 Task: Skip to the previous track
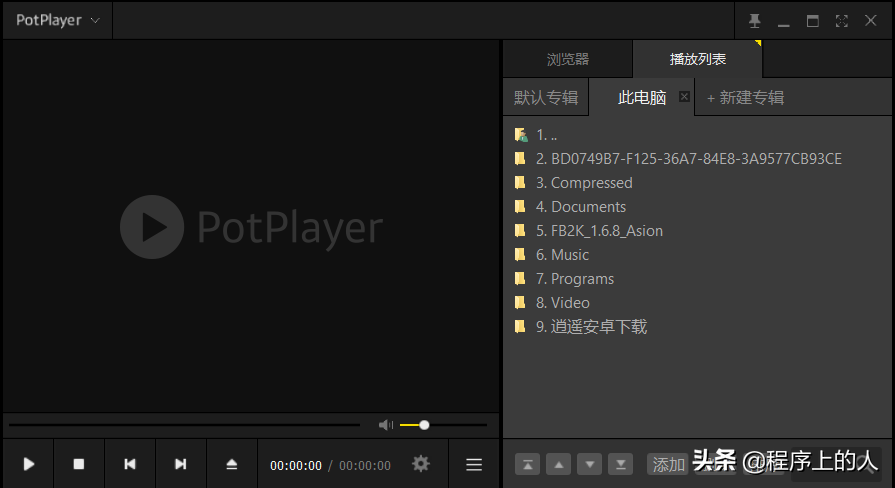(x=130, y=464)
